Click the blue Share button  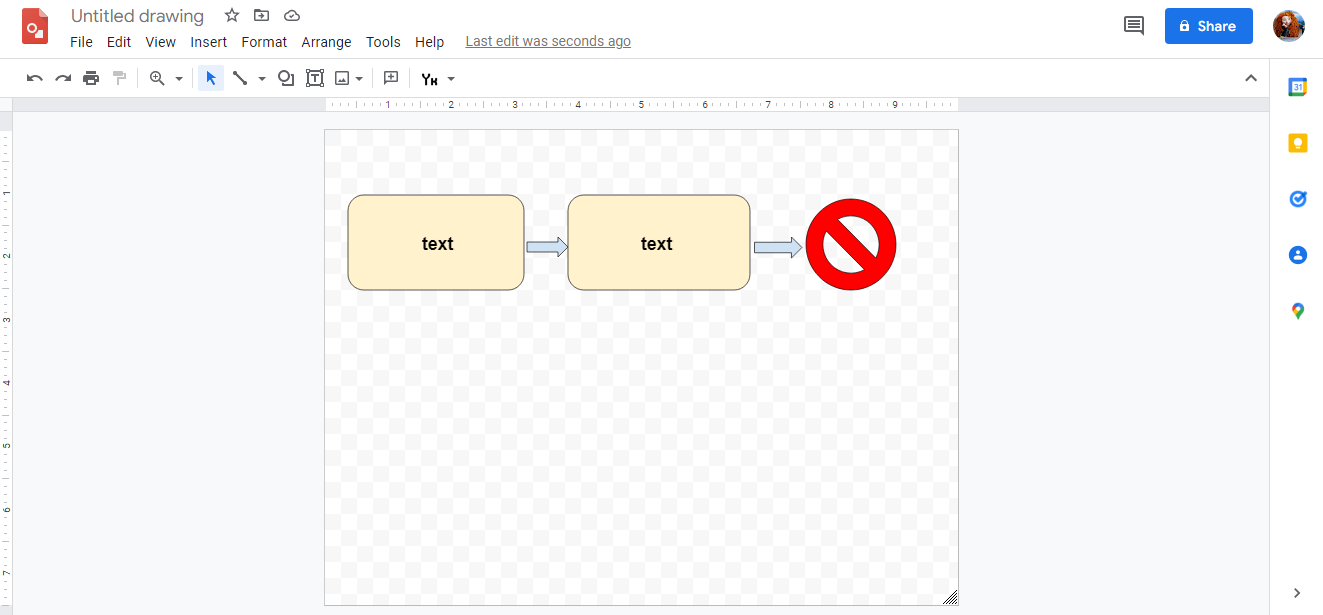click(x=1208, y=26)
